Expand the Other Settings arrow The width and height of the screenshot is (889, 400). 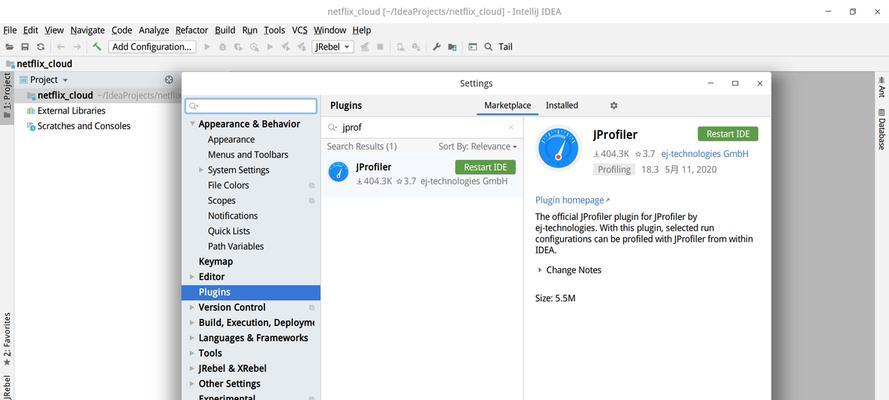192,384
